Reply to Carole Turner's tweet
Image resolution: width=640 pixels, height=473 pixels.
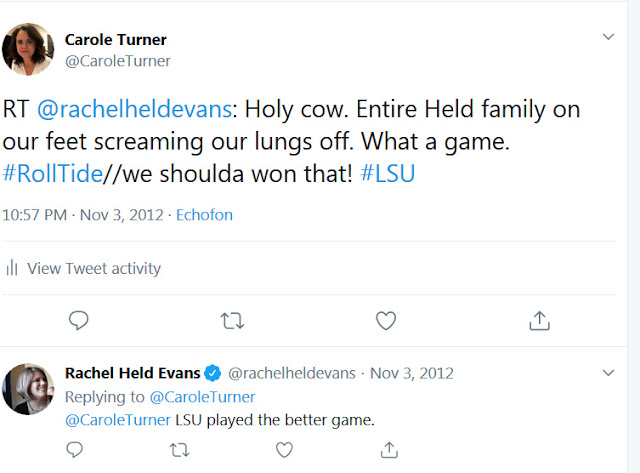coord(79,320)
